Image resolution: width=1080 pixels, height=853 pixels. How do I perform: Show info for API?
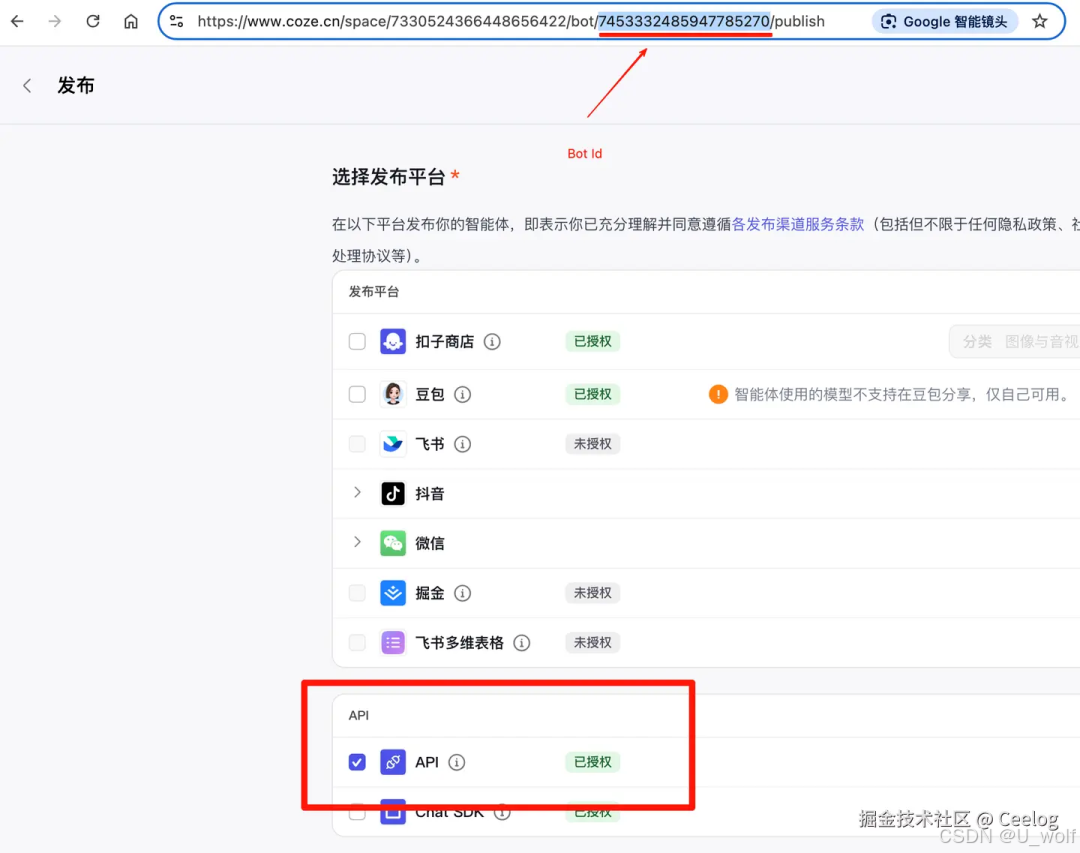click(456, 762)
